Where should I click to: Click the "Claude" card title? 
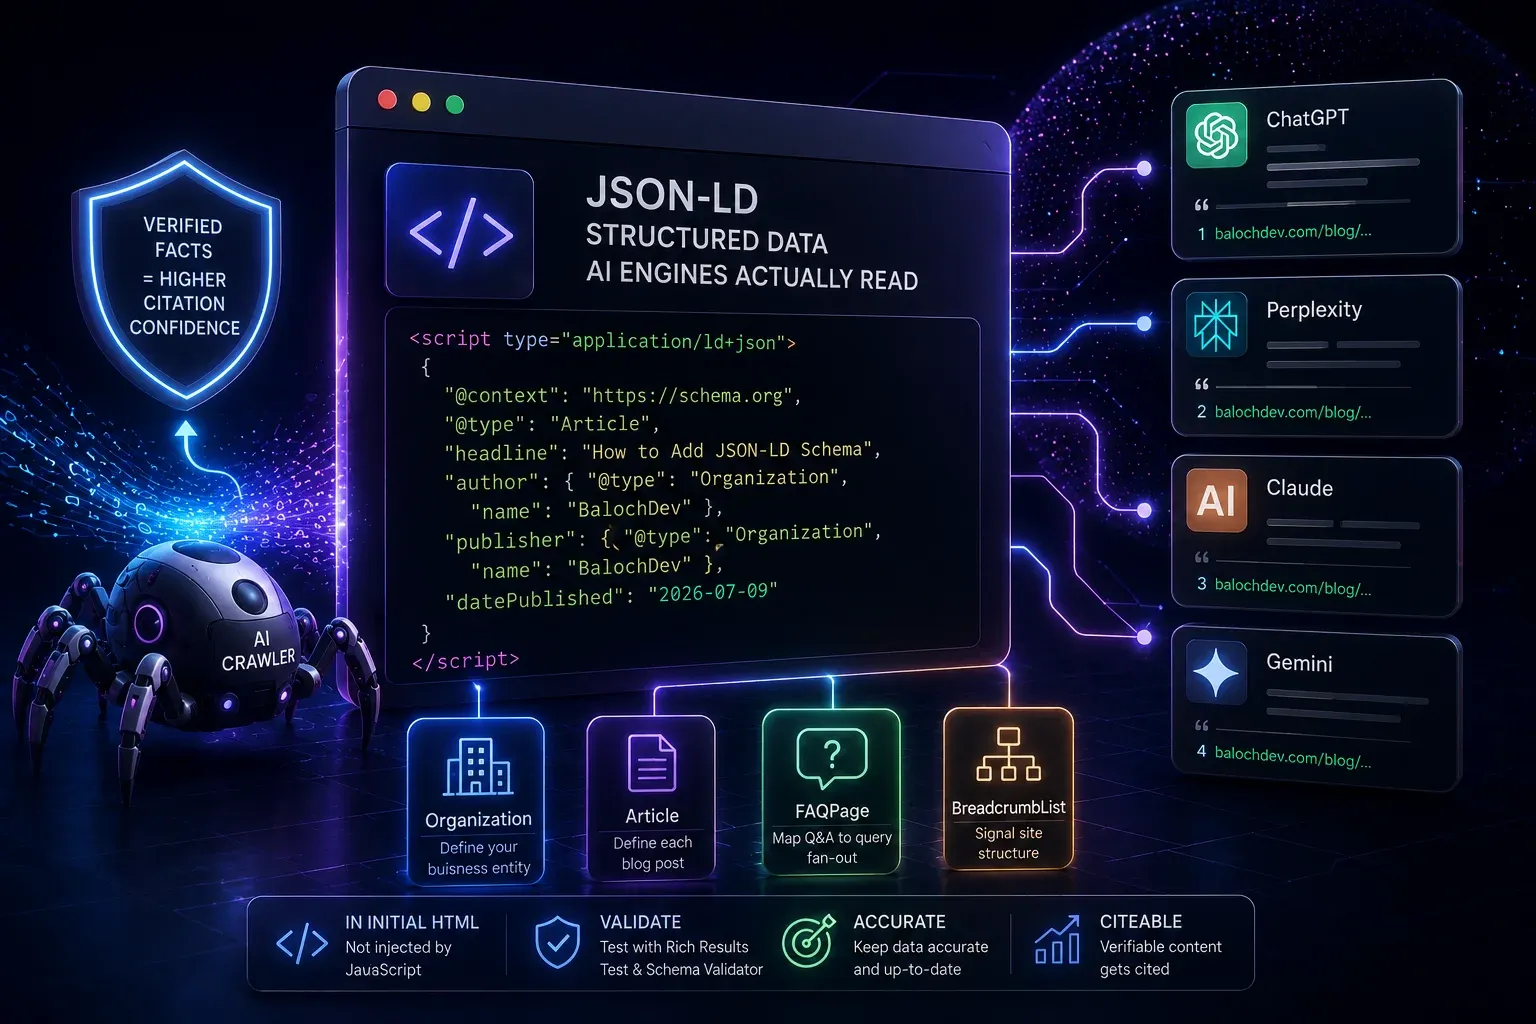(x=1299, y=488)
